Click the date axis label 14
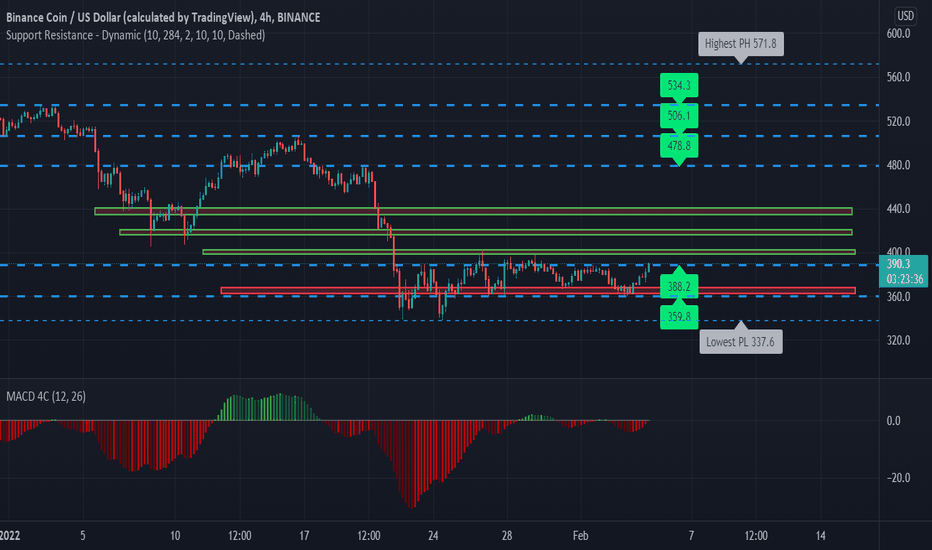Screen dimensions: 932x550 821,536
